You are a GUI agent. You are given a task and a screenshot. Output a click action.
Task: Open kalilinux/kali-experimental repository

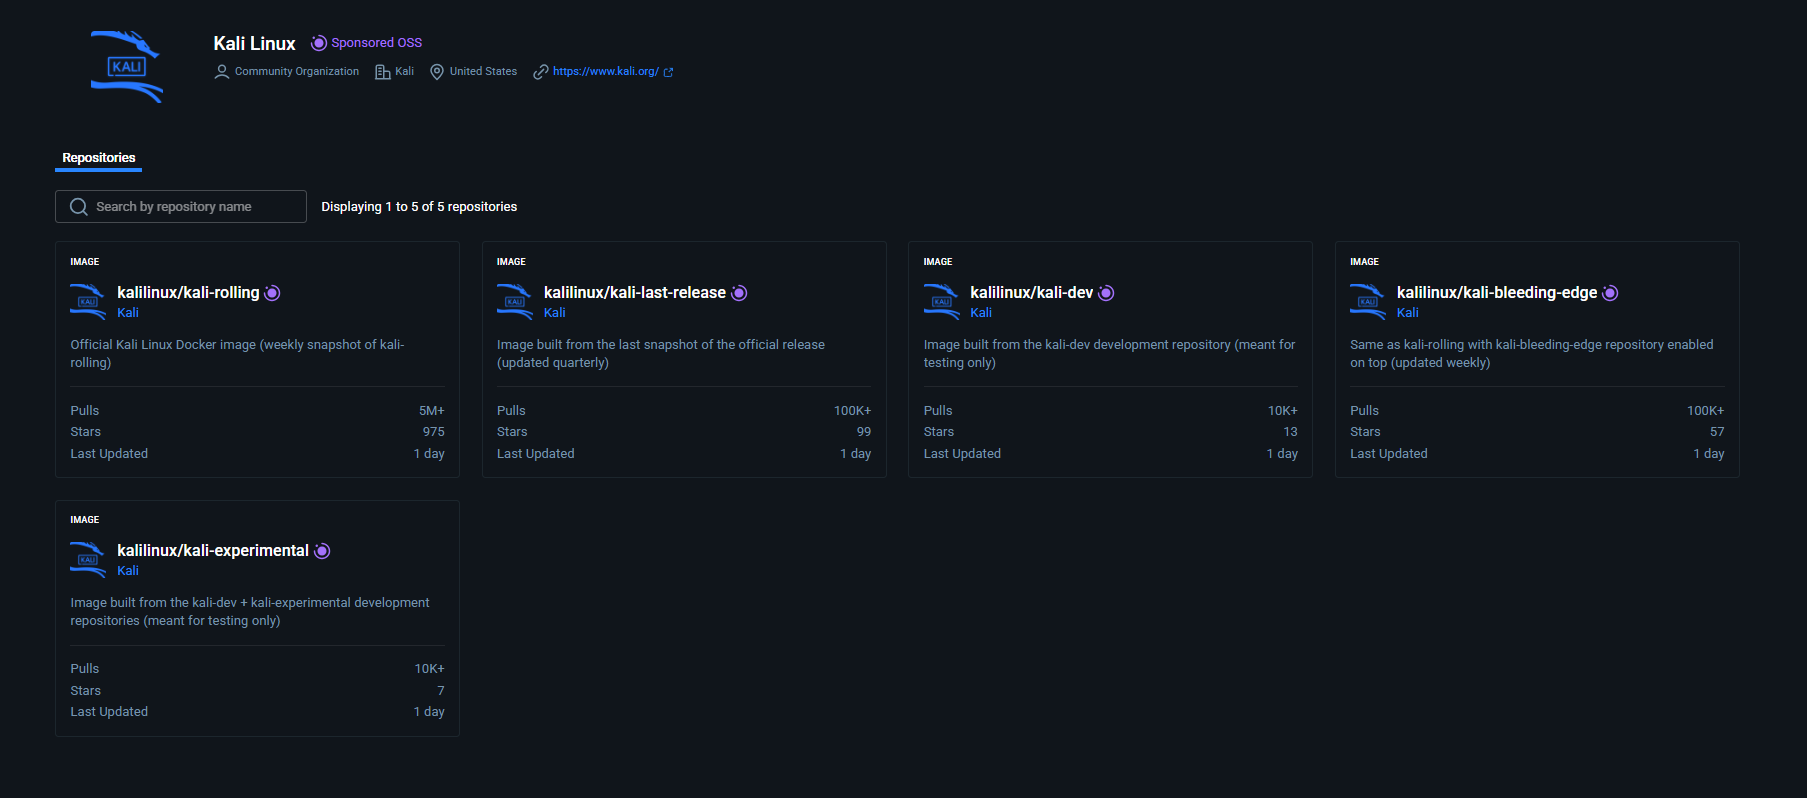coord(213,551)
